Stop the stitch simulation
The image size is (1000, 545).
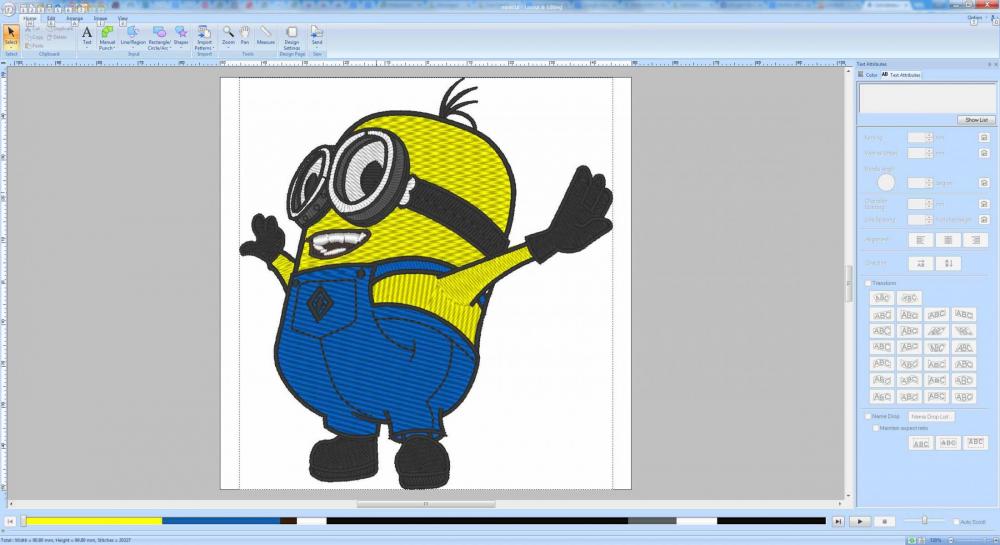point(884,521)
